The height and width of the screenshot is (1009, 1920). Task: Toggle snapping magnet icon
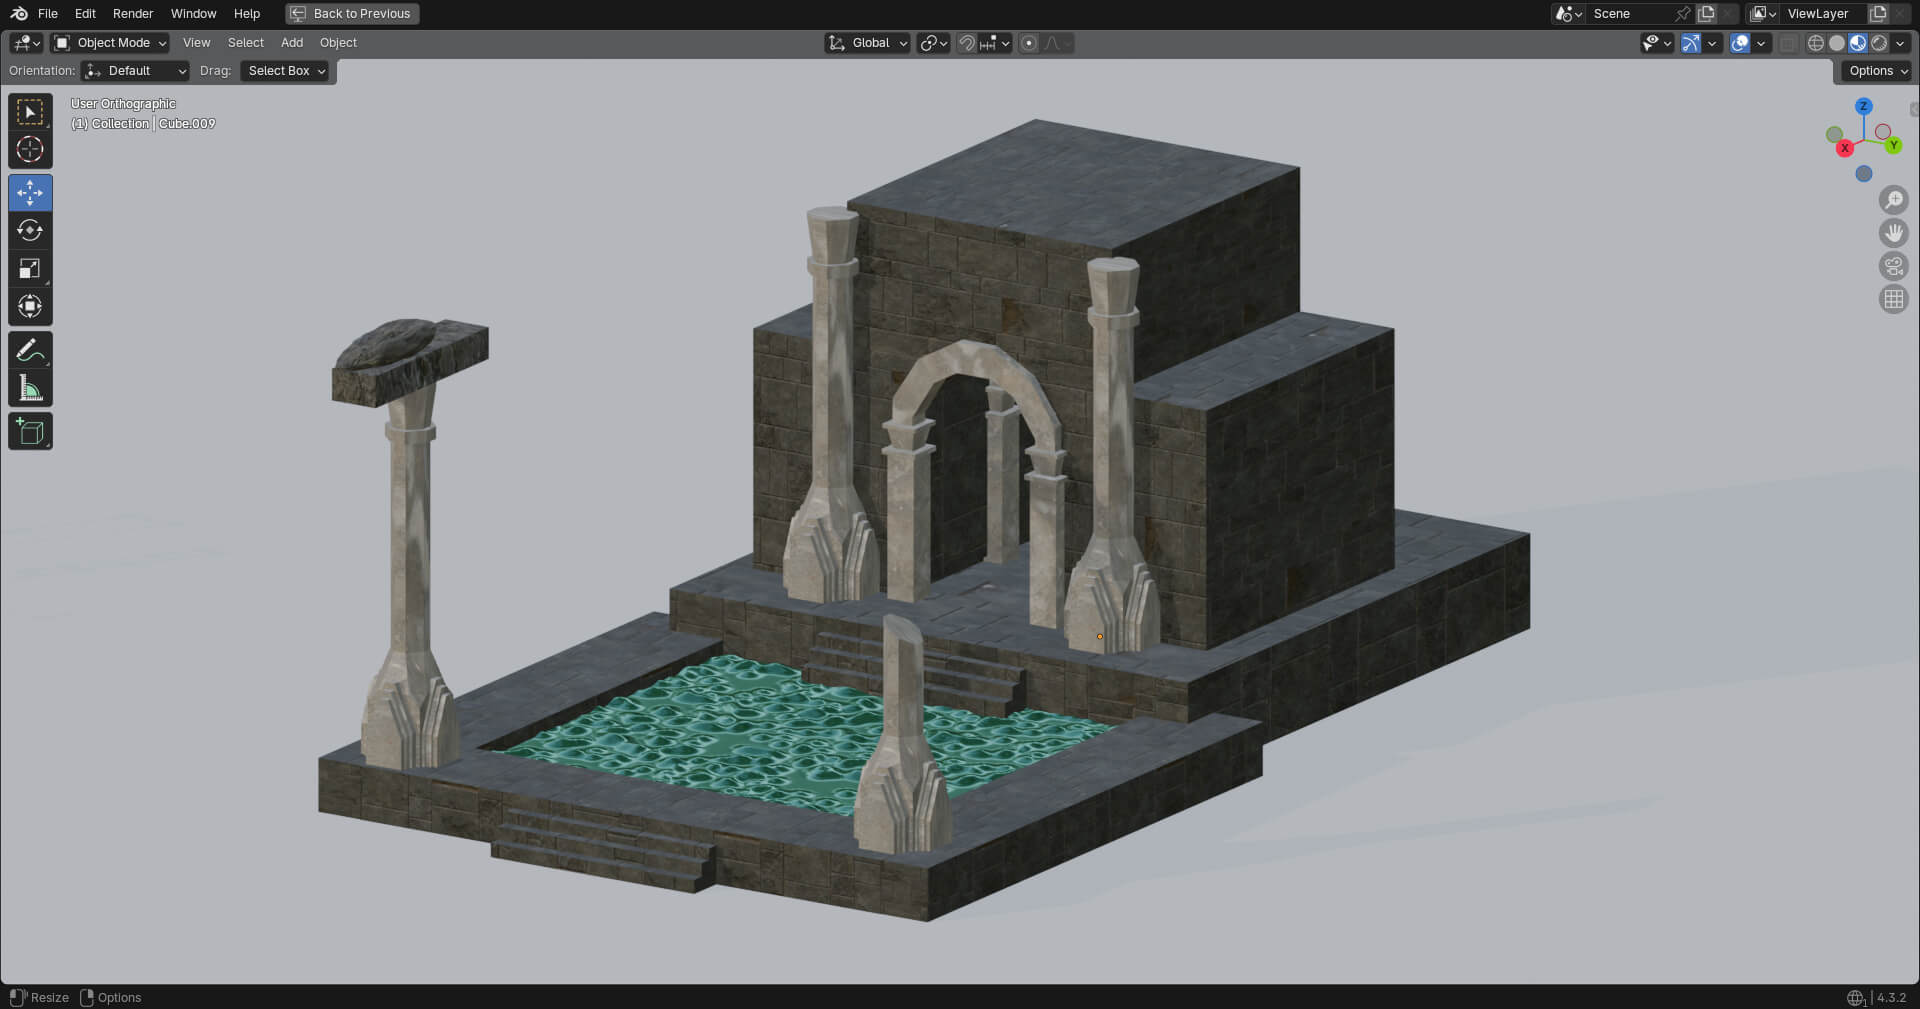pyautogui.click(x=967, y=43)
